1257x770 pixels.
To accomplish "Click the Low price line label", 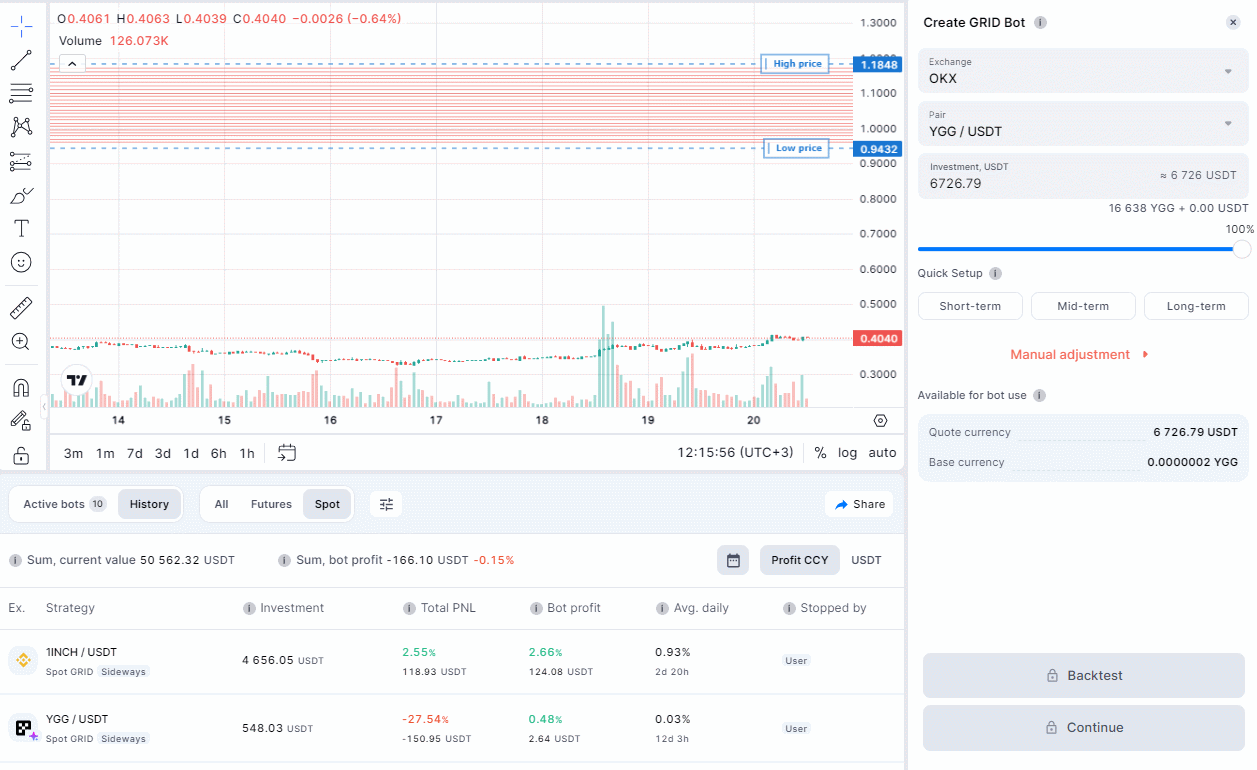I will click(x=796, y=148).
